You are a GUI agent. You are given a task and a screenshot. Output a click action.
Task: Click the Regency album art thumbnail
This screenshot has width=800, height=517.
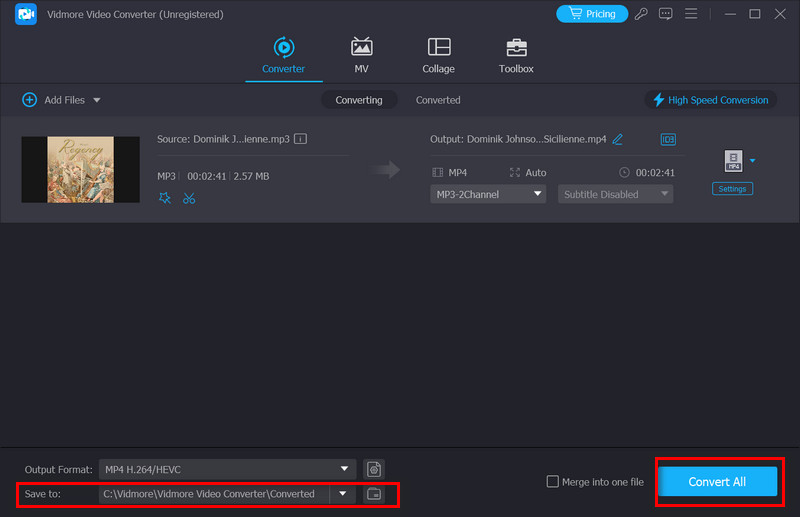coord(80,169)
